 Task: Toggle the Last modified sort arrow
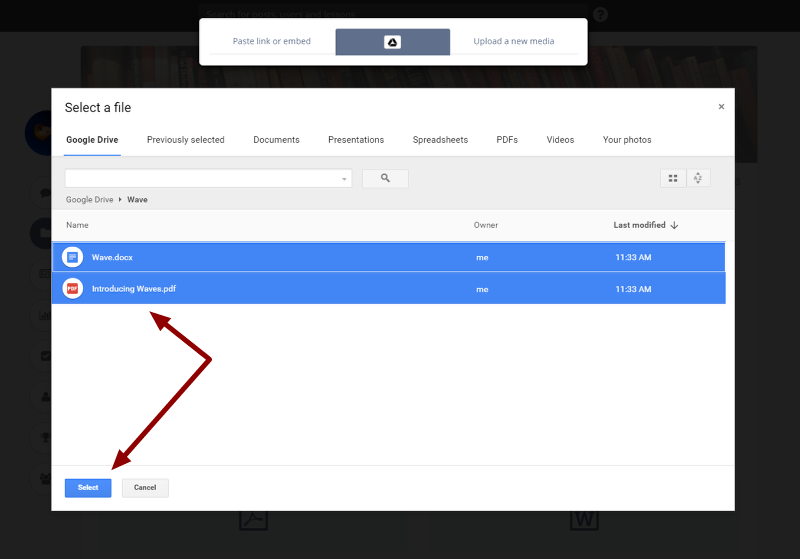click(x=674, y=225)
